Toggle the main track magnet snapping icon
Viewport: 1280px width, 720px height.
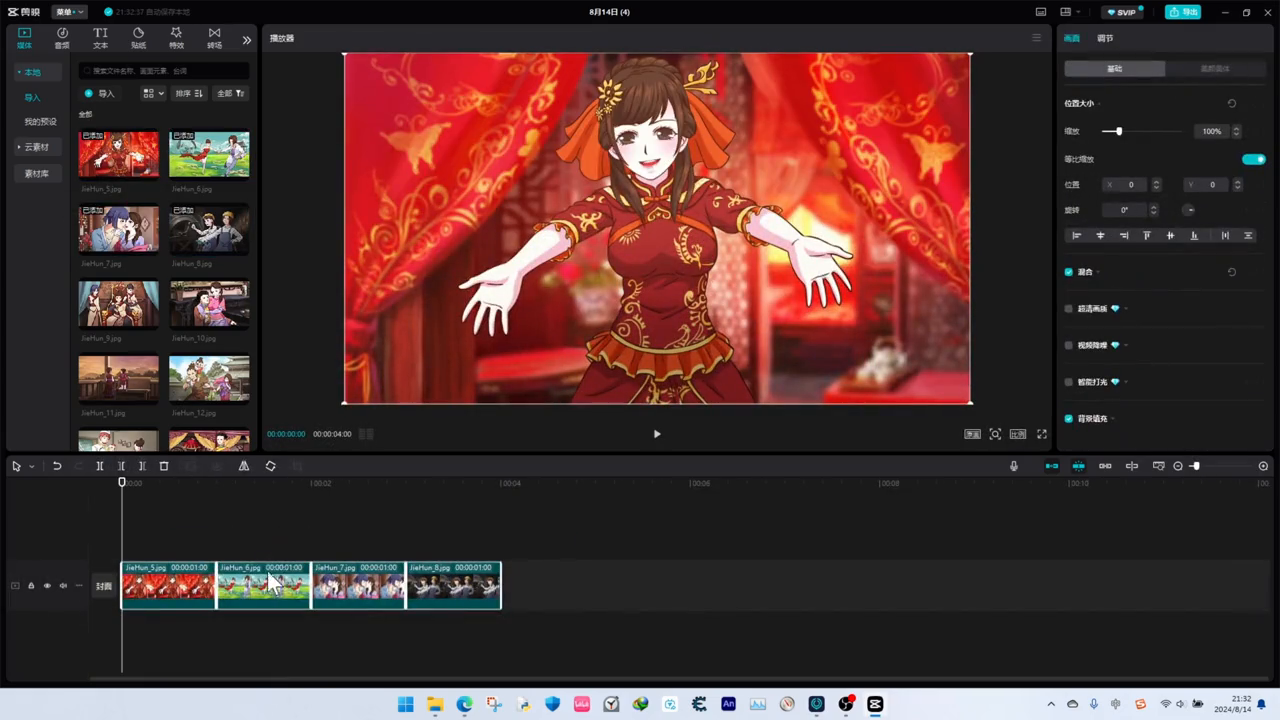1052,466
